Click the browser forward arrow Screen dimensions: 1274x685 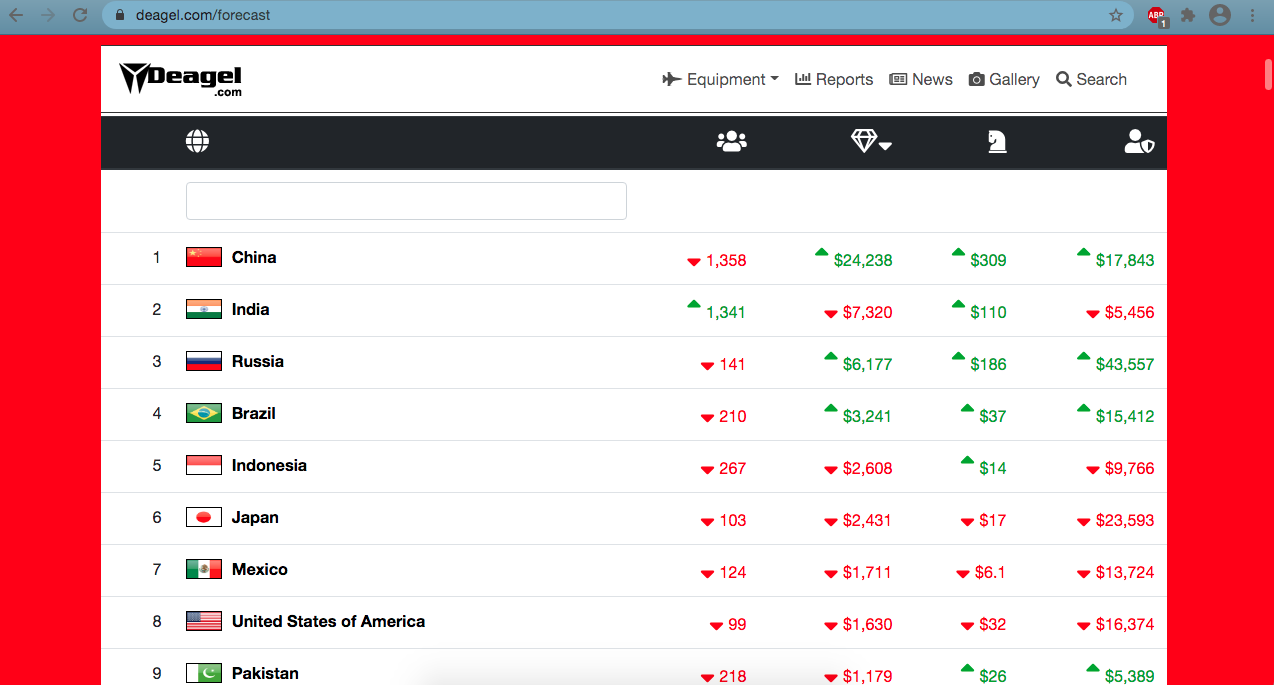[47, 15]
